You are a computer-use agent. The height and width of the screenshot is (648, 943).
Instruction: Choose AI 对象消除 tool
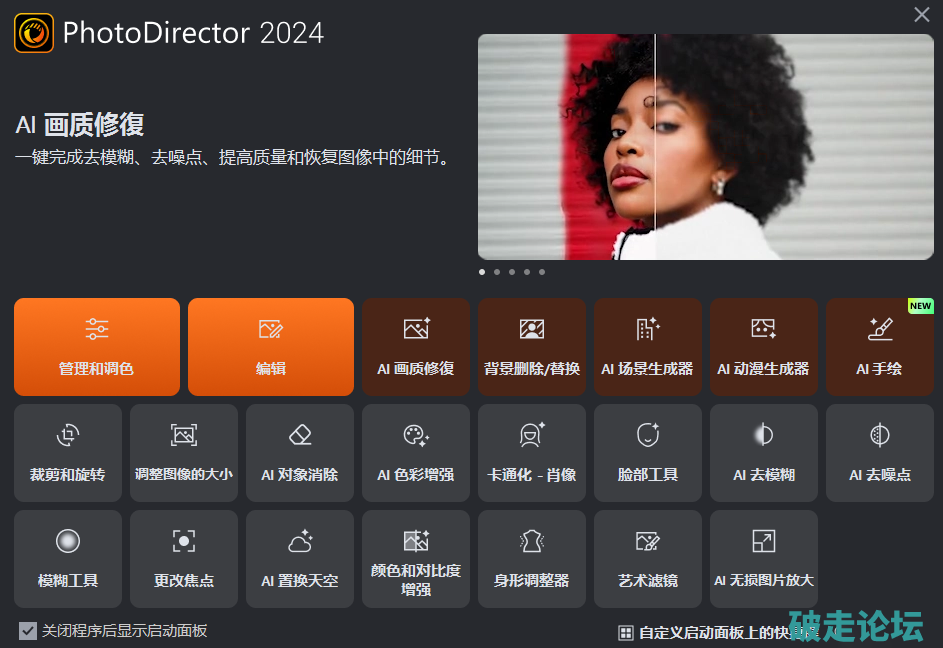pos(300,452)
